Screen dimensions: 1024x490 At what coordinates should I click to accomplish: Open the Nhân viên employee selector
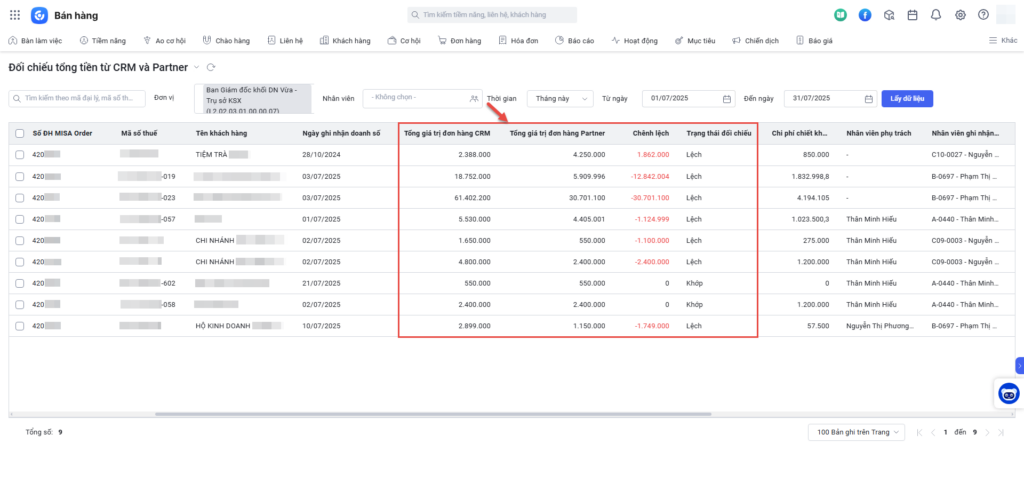(x=422, y=99)
